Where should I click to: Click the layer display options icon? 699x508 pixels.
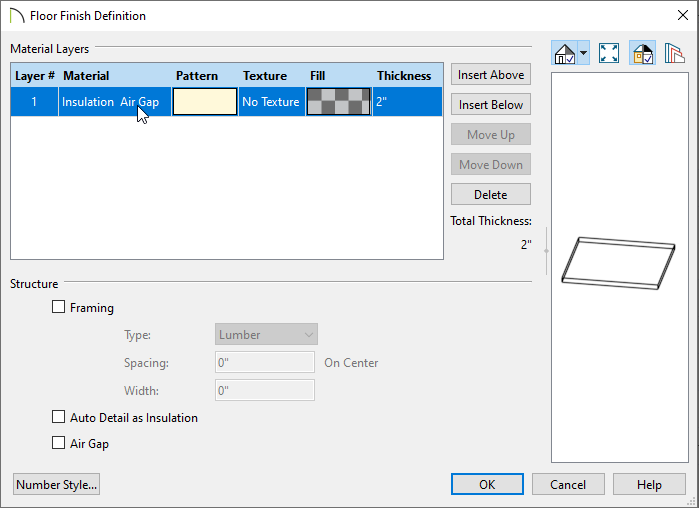674,53
